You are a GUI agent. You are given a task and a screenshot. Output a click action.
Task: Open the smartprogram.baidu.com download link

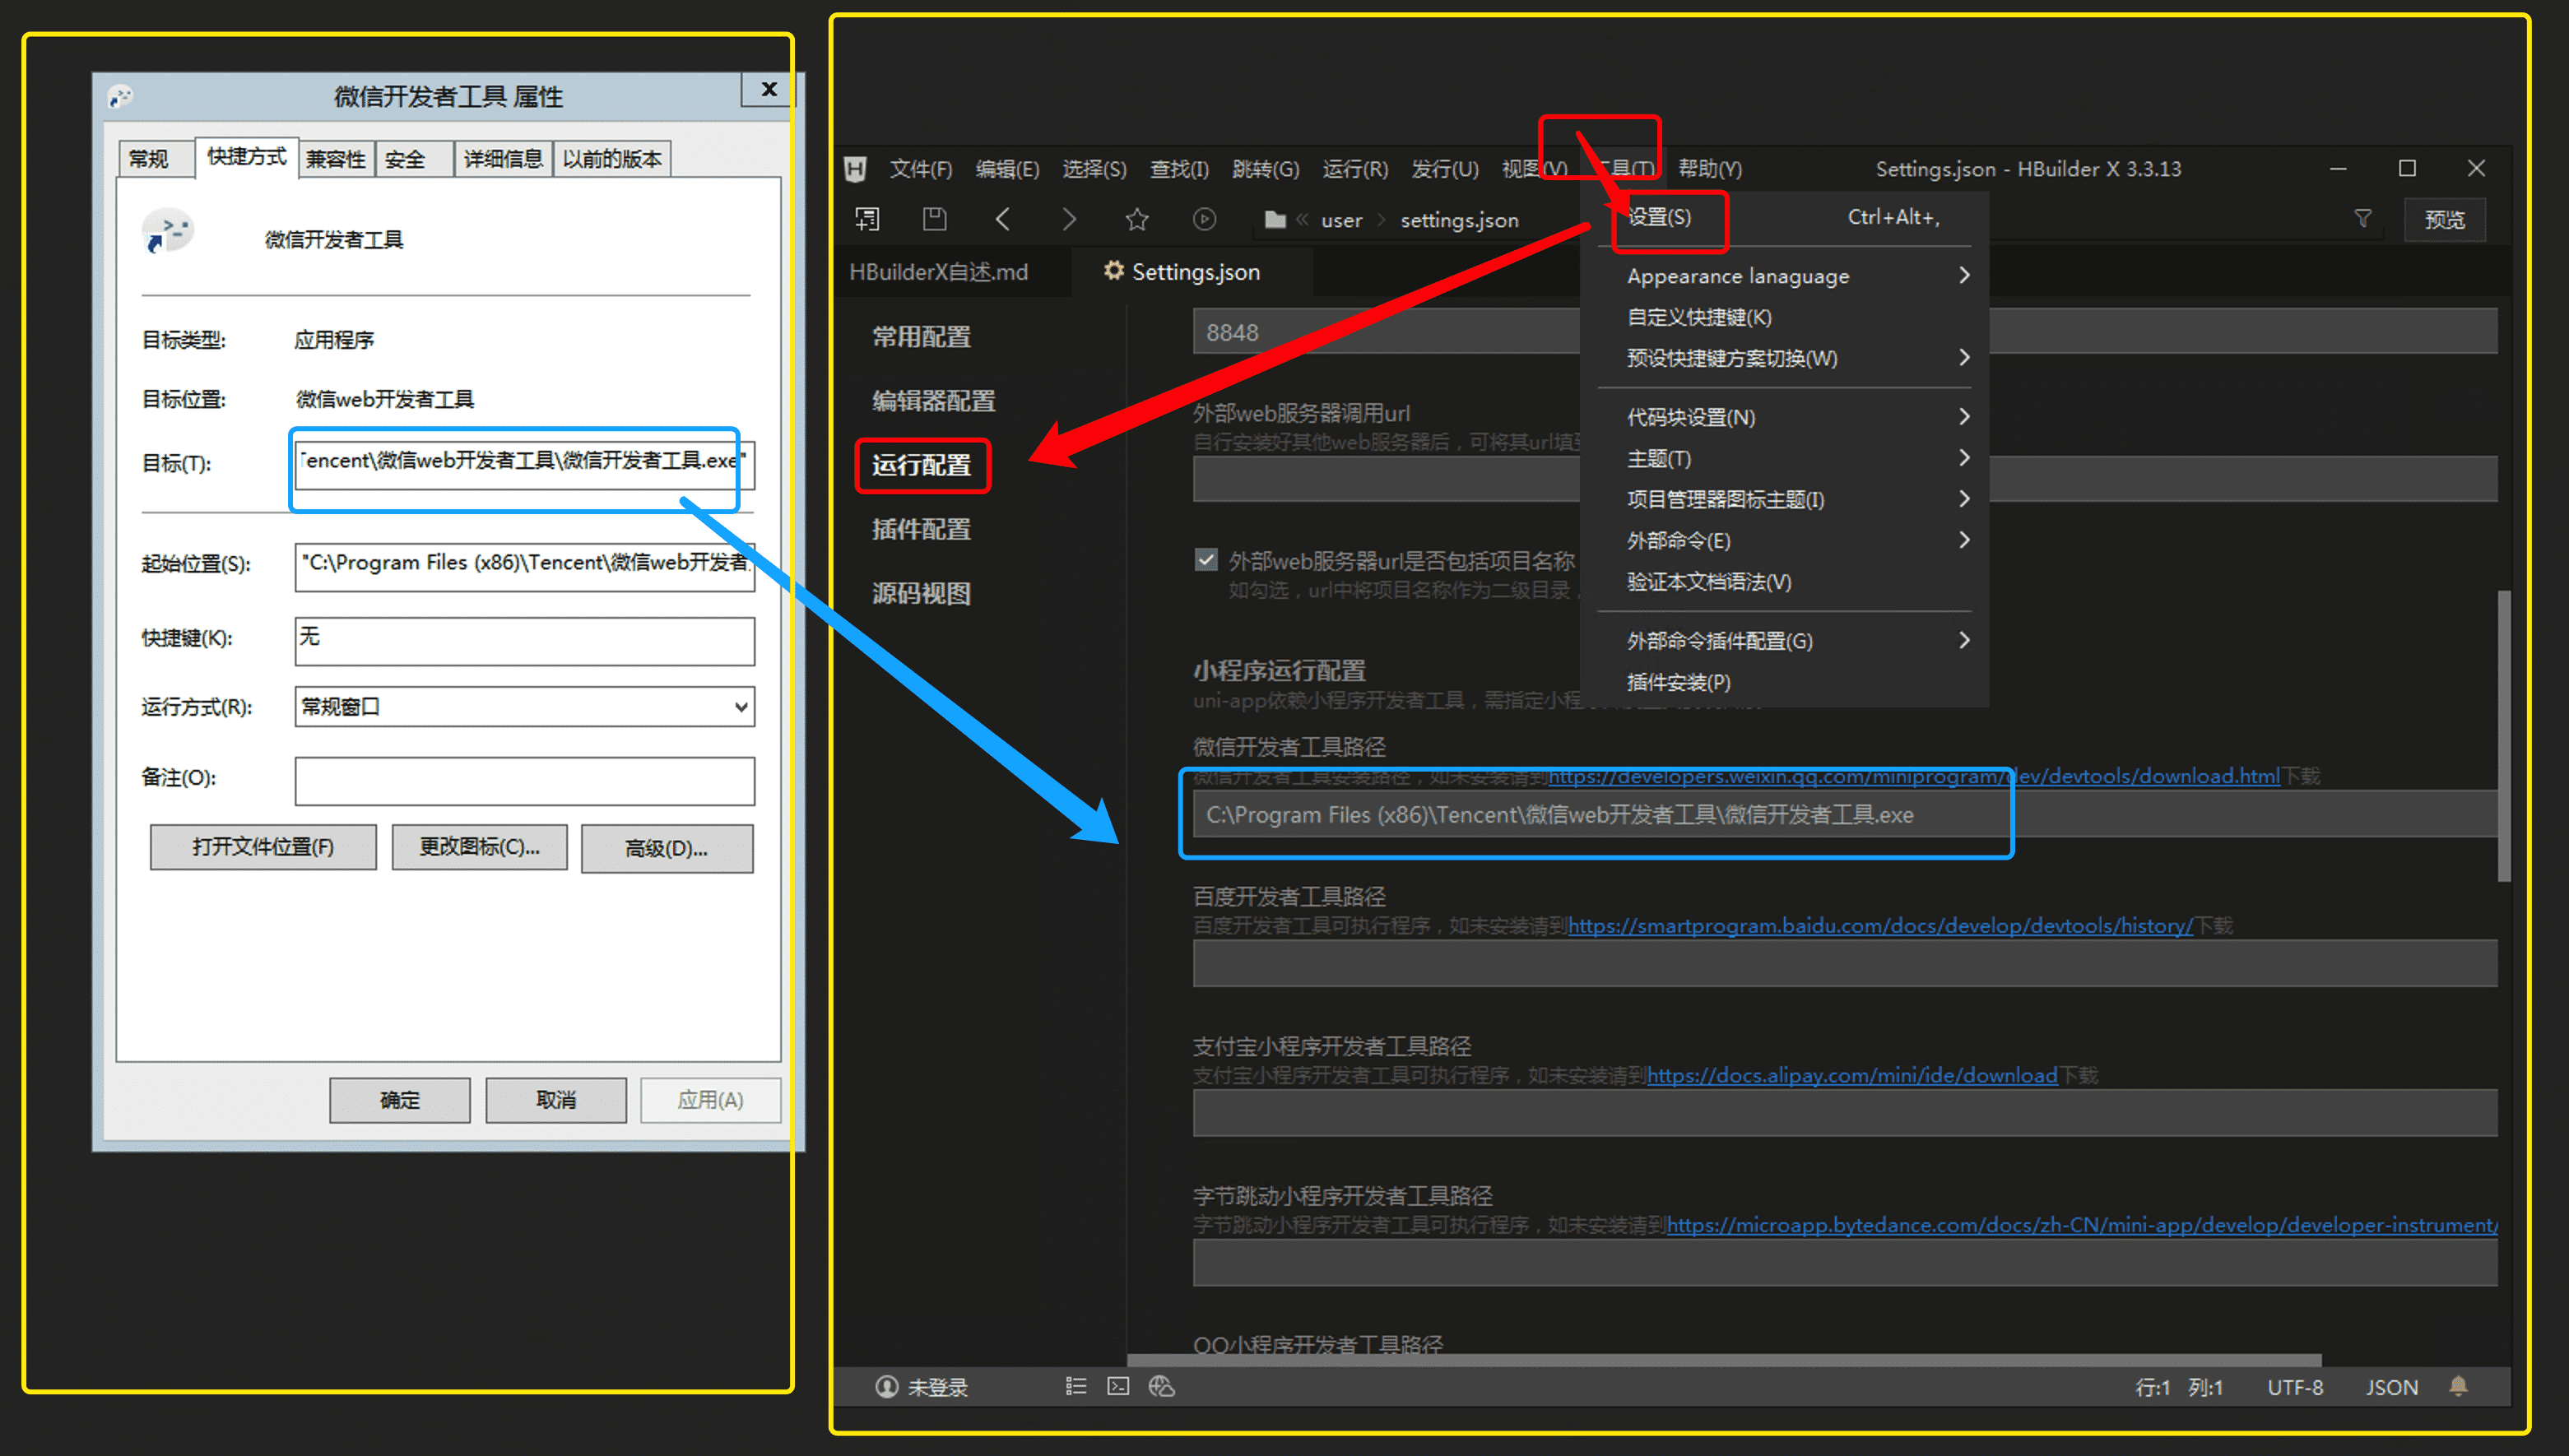1880,926
